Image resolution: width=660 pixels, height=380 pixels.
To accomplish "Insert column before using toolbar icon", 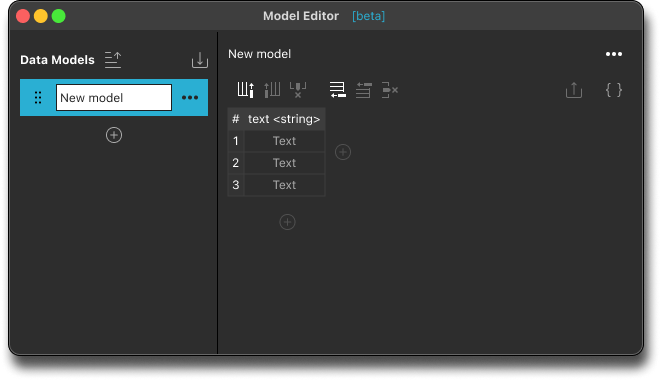I will click(x=272, y=90).
